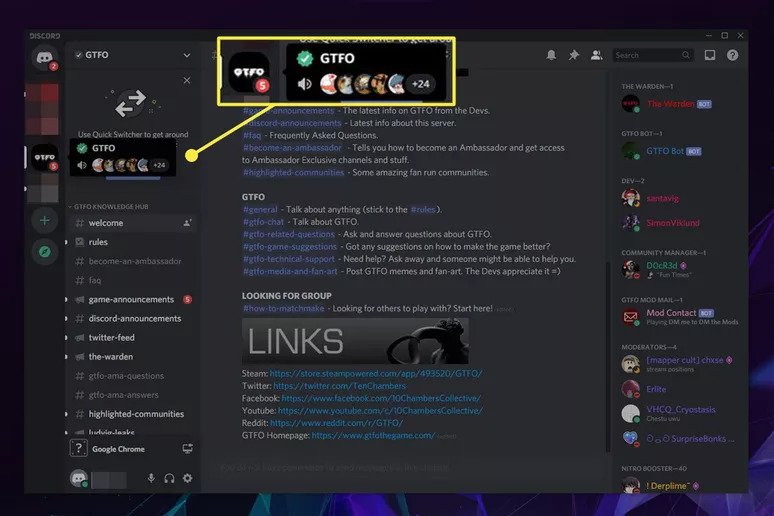Click #general channel link in message
774x516 pixels.
tap(260, 209)
